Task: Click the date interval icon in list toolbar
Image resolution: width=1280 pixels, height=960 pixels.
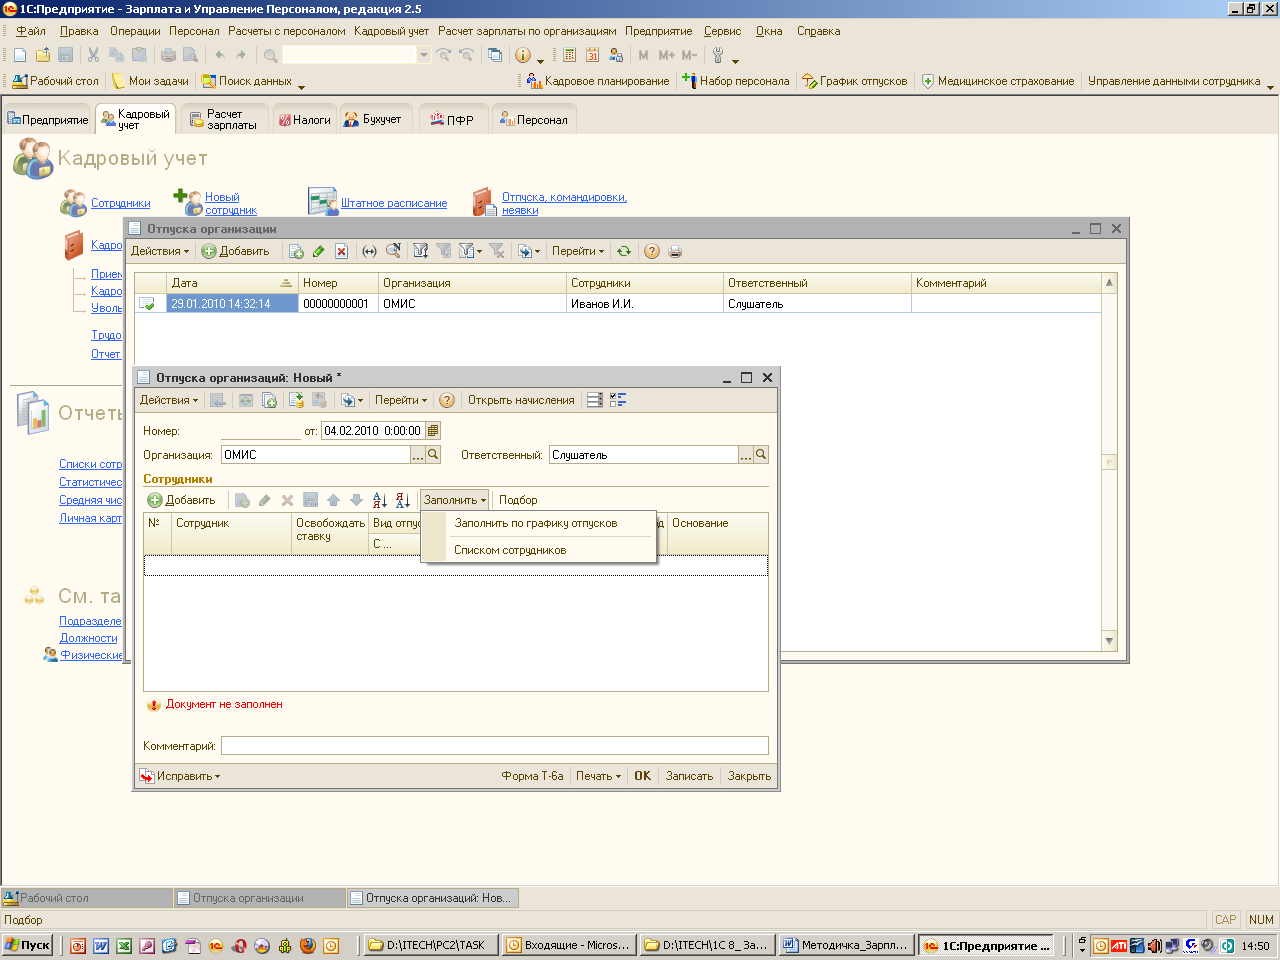Action: pyautogui.click(x=369, y=251)
